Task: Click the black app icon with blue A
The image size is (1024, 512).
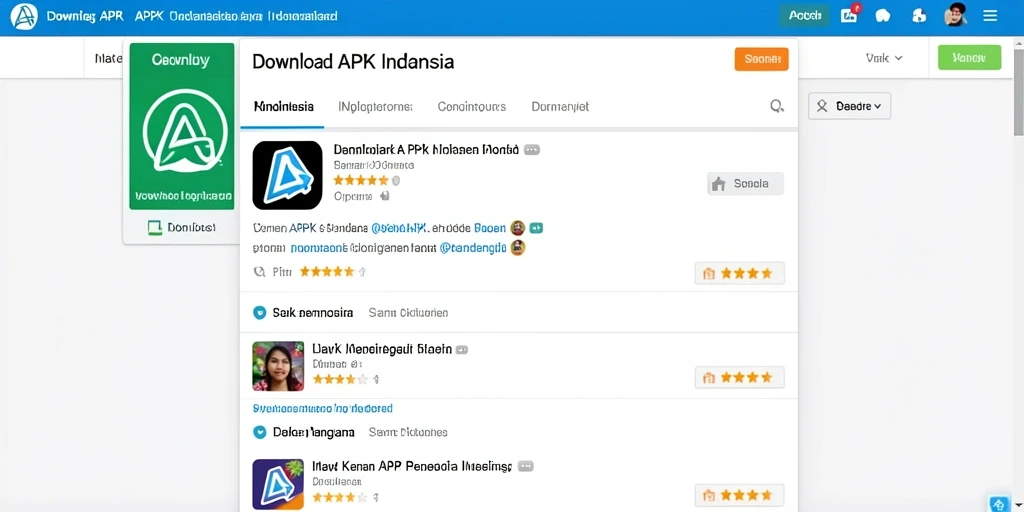Action: coord(287,175)
